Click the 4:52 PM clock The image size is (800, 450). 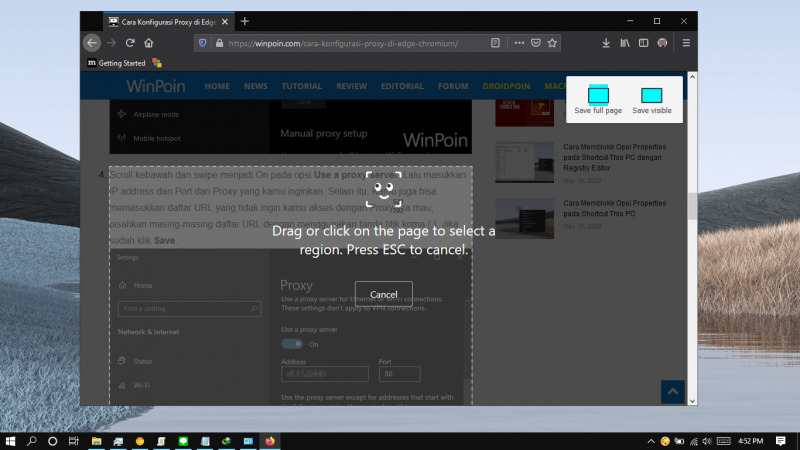point(751,441)
